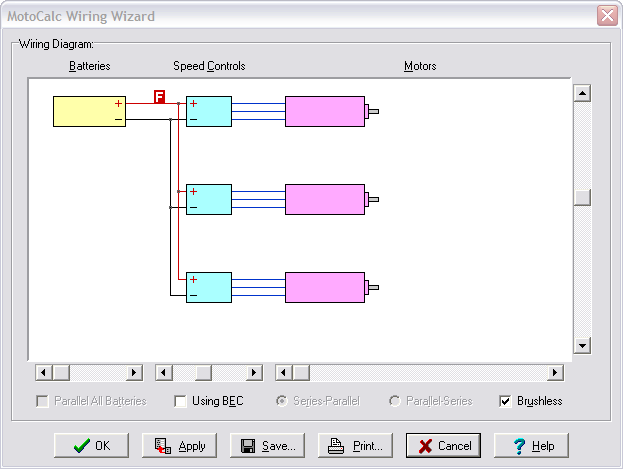Image resolution: width=623 pixels, height=469 pixels.
Task: Select the middle cyan speed control block
Action: [209, 200]
